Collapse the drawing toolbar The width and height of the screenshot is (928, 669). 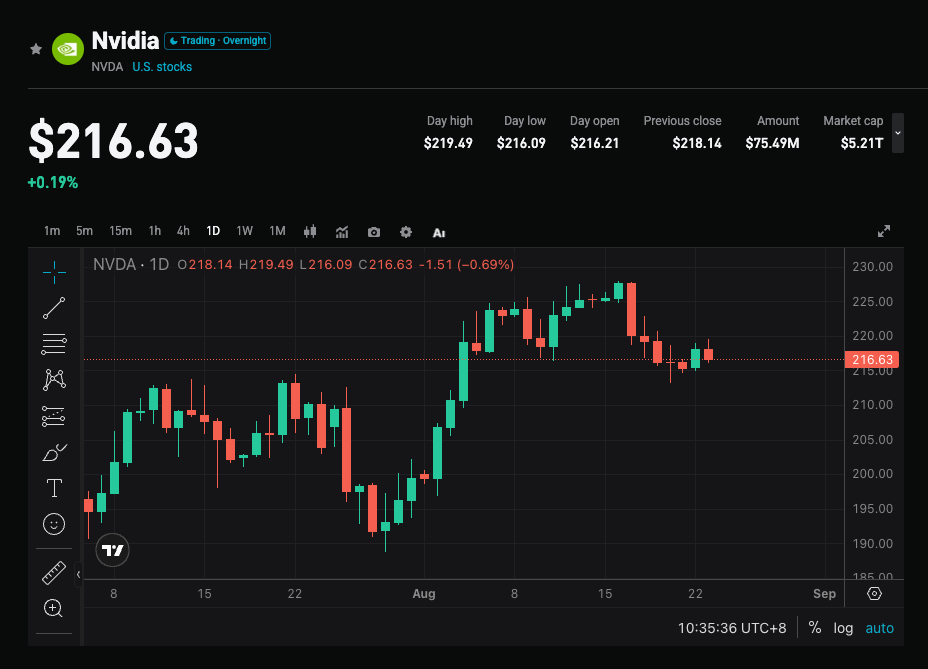(78, 574)
